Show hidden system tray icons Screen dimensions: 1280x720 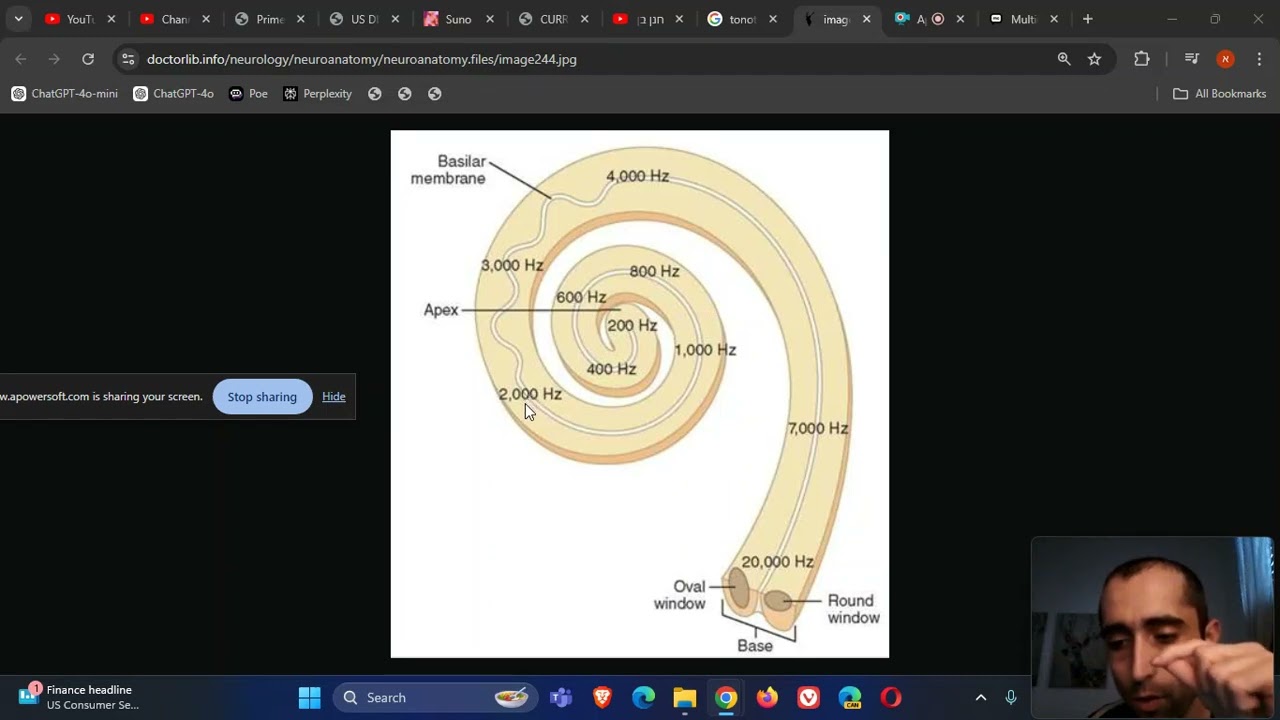(981, 697)
